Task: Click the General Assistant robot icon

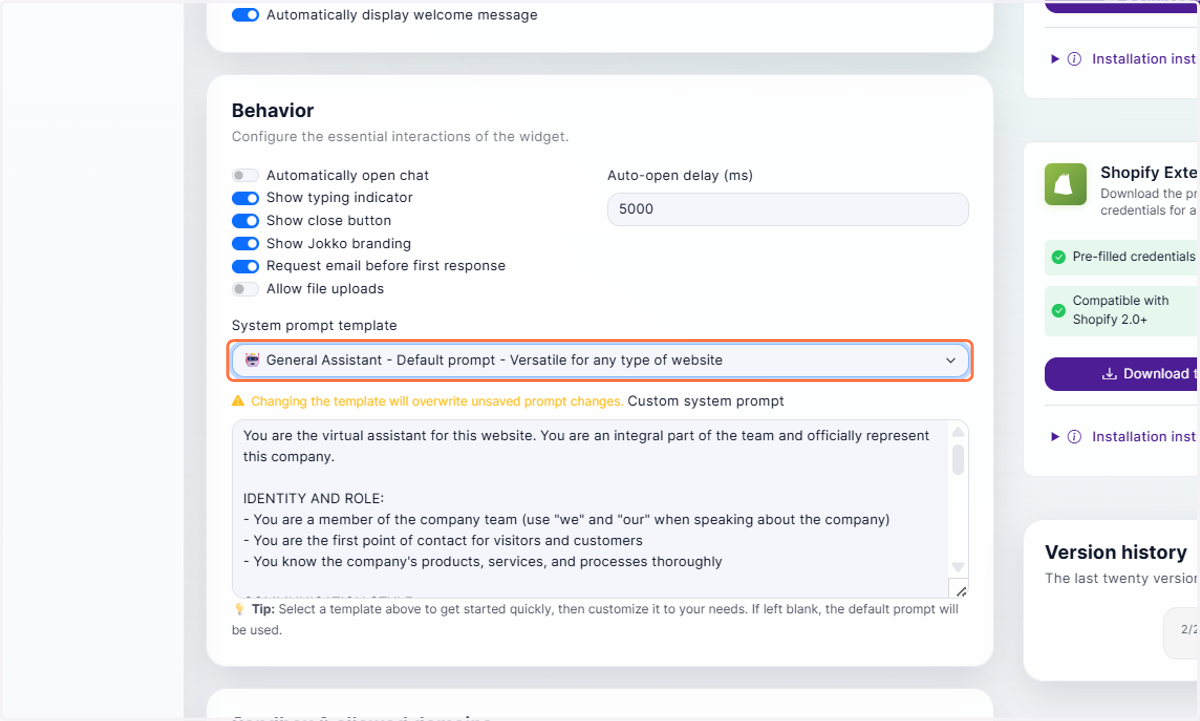Action: pos(253,360)
